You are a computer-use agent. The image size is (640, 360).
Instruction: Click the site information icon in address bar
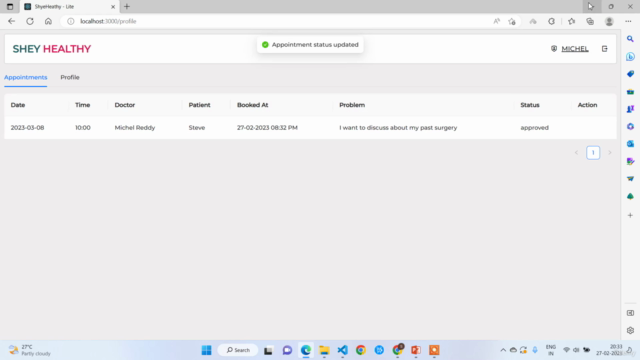point(71,21)
